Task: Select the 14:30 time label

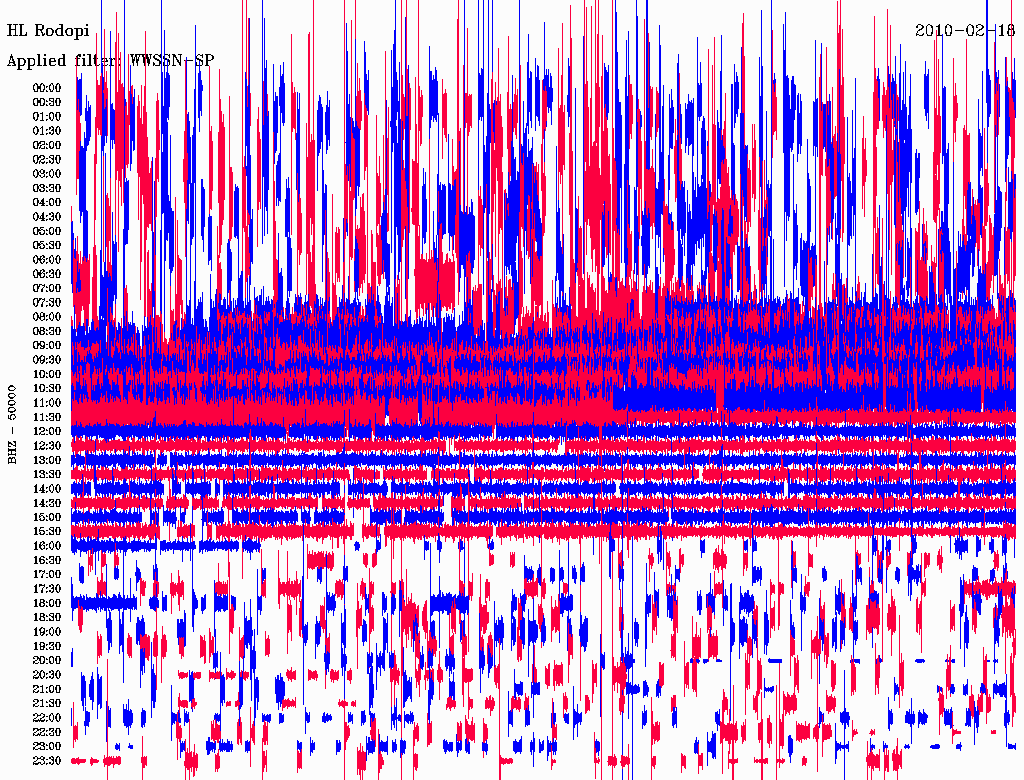Action: (x=47, y=504)
